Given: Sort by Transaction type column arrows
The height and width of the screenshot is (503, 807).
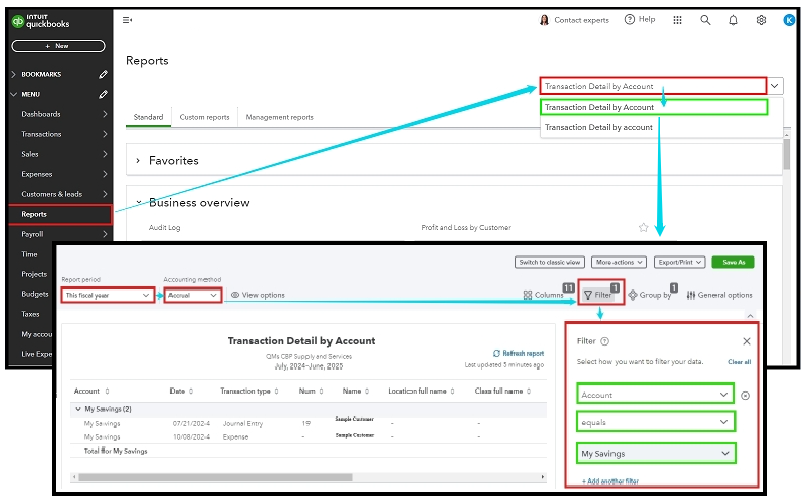Looking at the screenshot, I should tap(276, 391).
